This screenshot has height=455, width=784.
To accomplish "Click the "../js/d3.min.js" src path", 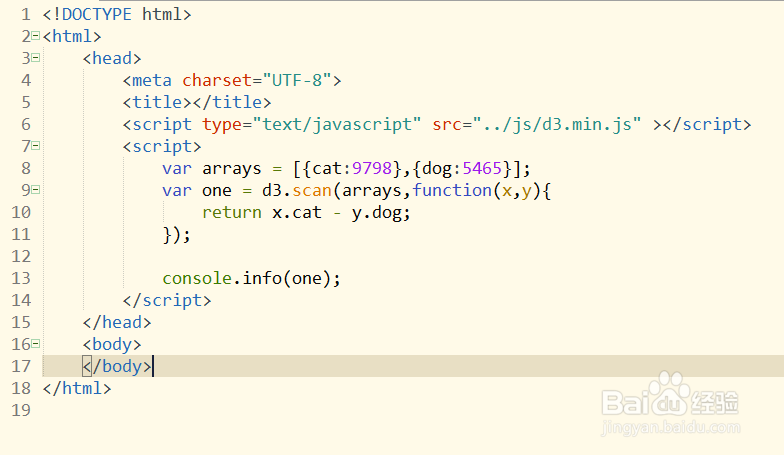I will [x=557, y=124].
